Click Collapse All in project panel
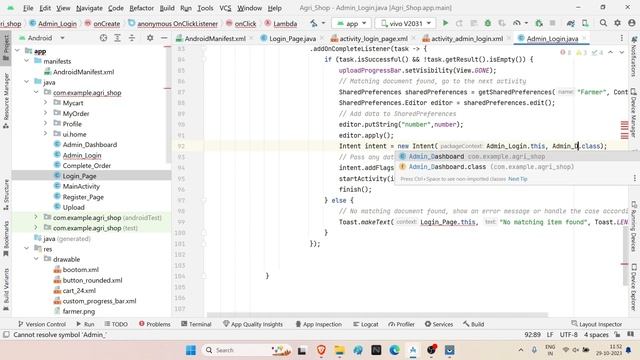 (x=131, y=38)
